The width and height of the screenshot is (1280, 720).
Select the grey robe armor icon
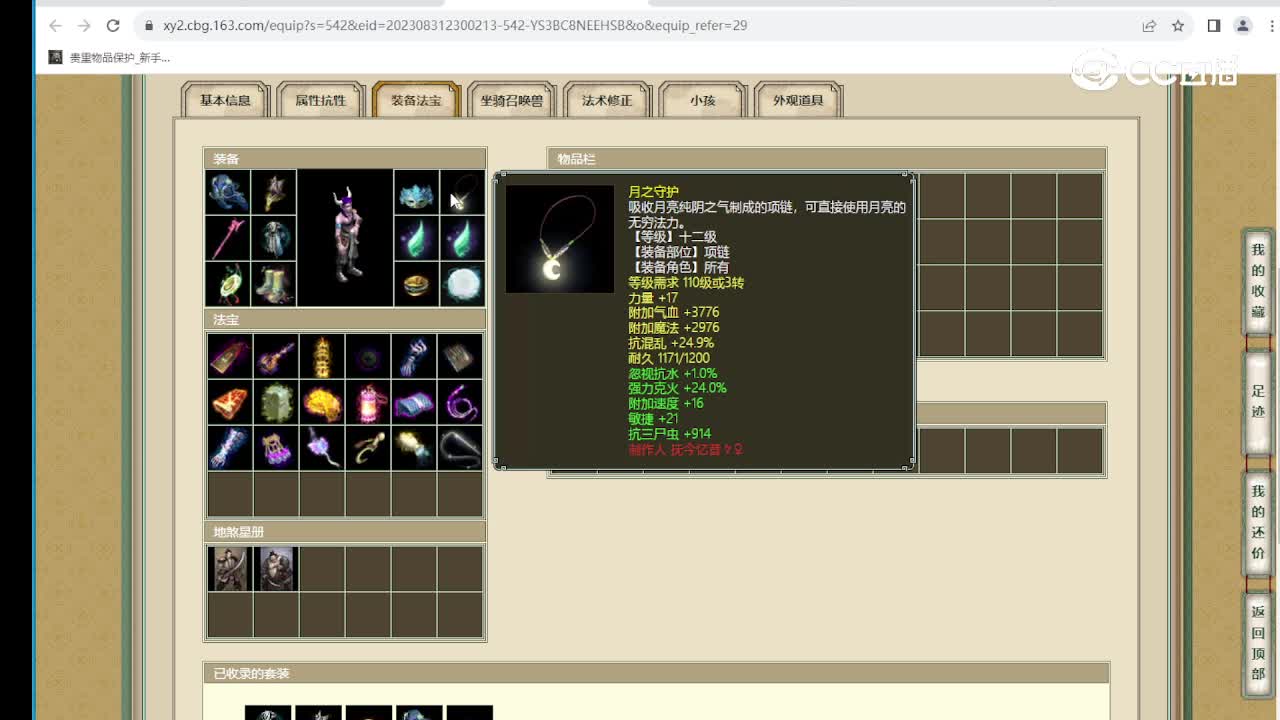(x=273, y=238)
